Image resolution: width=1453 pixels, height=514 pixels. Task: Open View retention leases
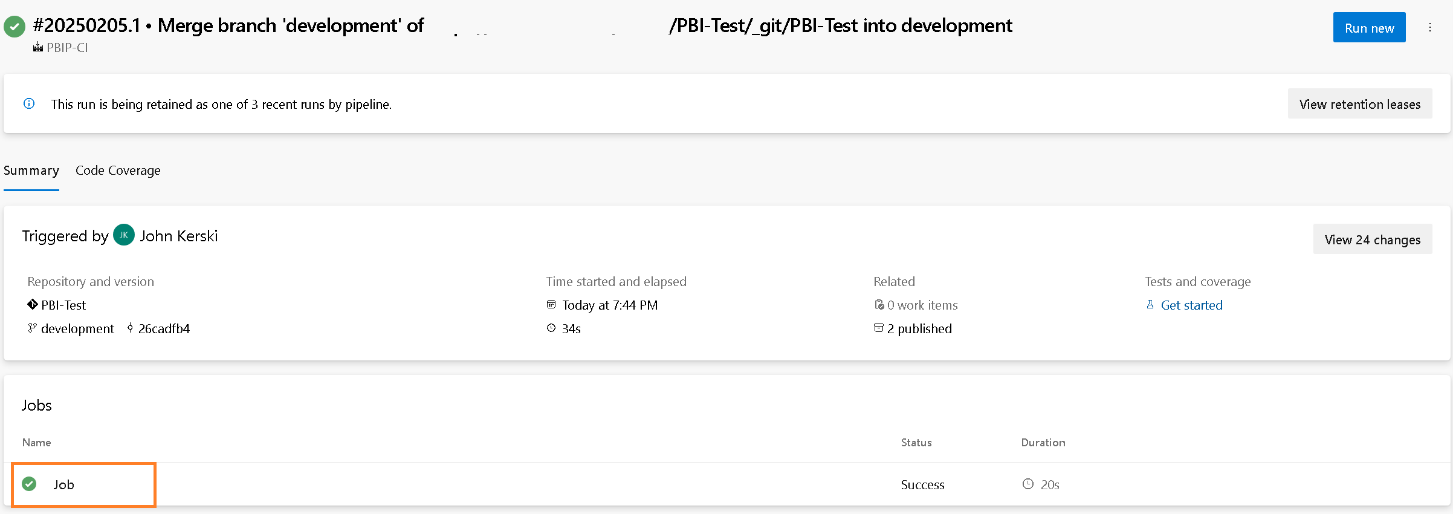(1359, 104)
